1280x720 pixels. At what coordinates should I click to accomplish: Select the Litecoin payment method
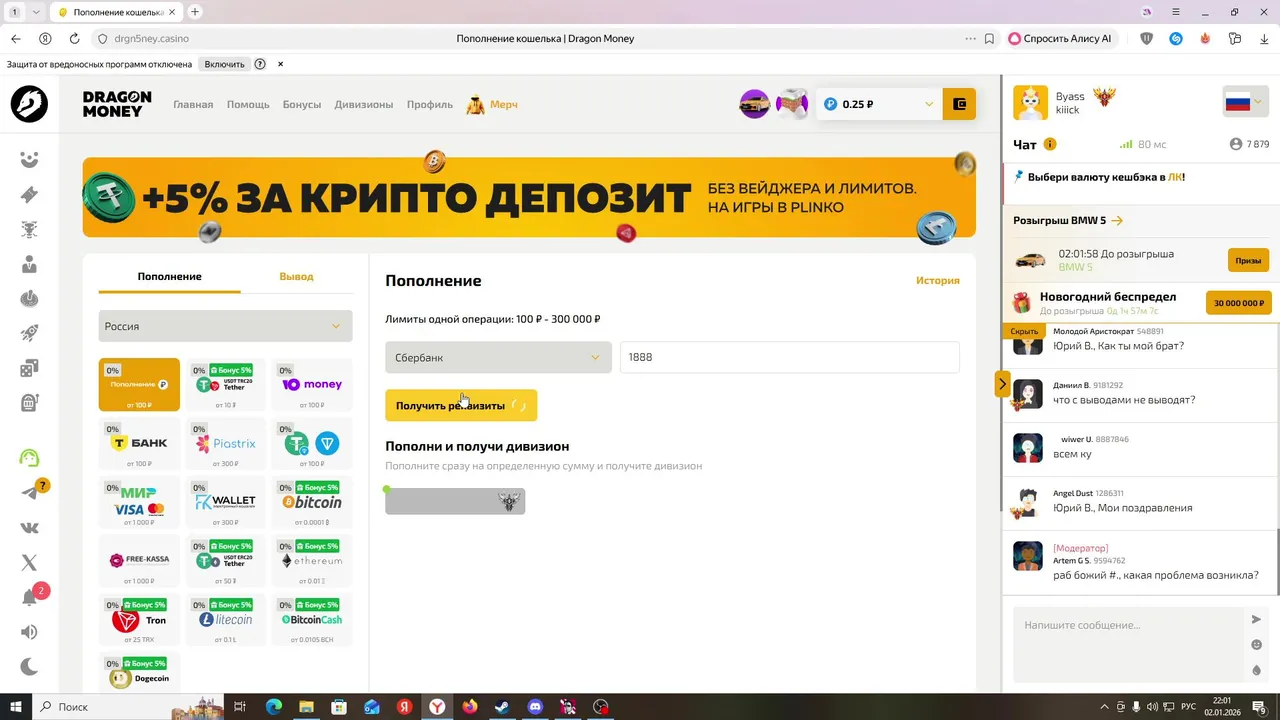pyautogui.click(x=225, y=619)
